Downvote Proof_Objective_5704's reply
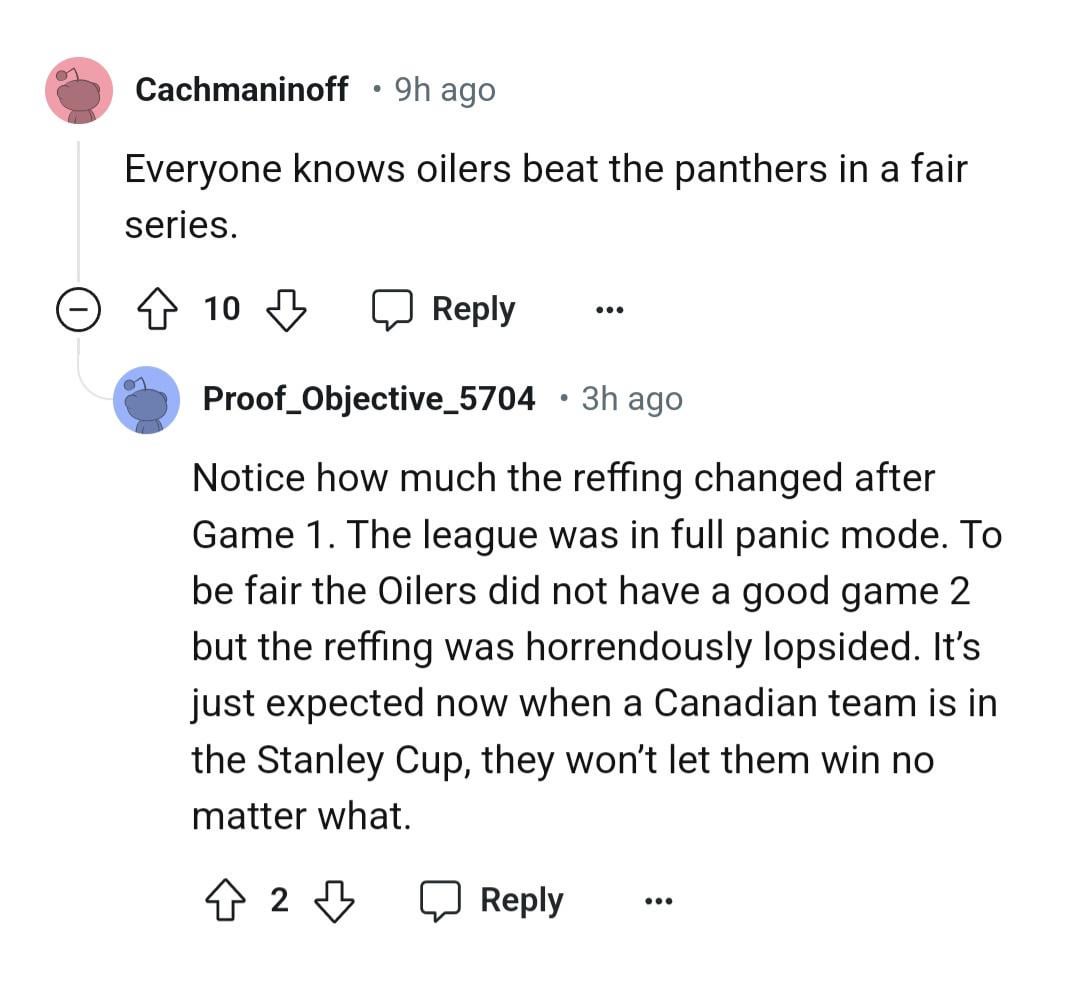Image resolution: width=1080 pixels, height=988 pixels. [x=335, y=901]
